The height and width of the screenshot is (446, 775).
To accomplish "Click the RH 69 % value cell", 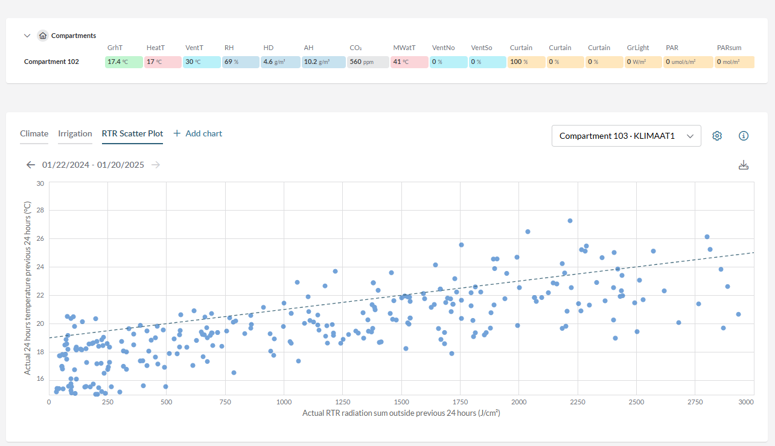I will click(240, 62).
